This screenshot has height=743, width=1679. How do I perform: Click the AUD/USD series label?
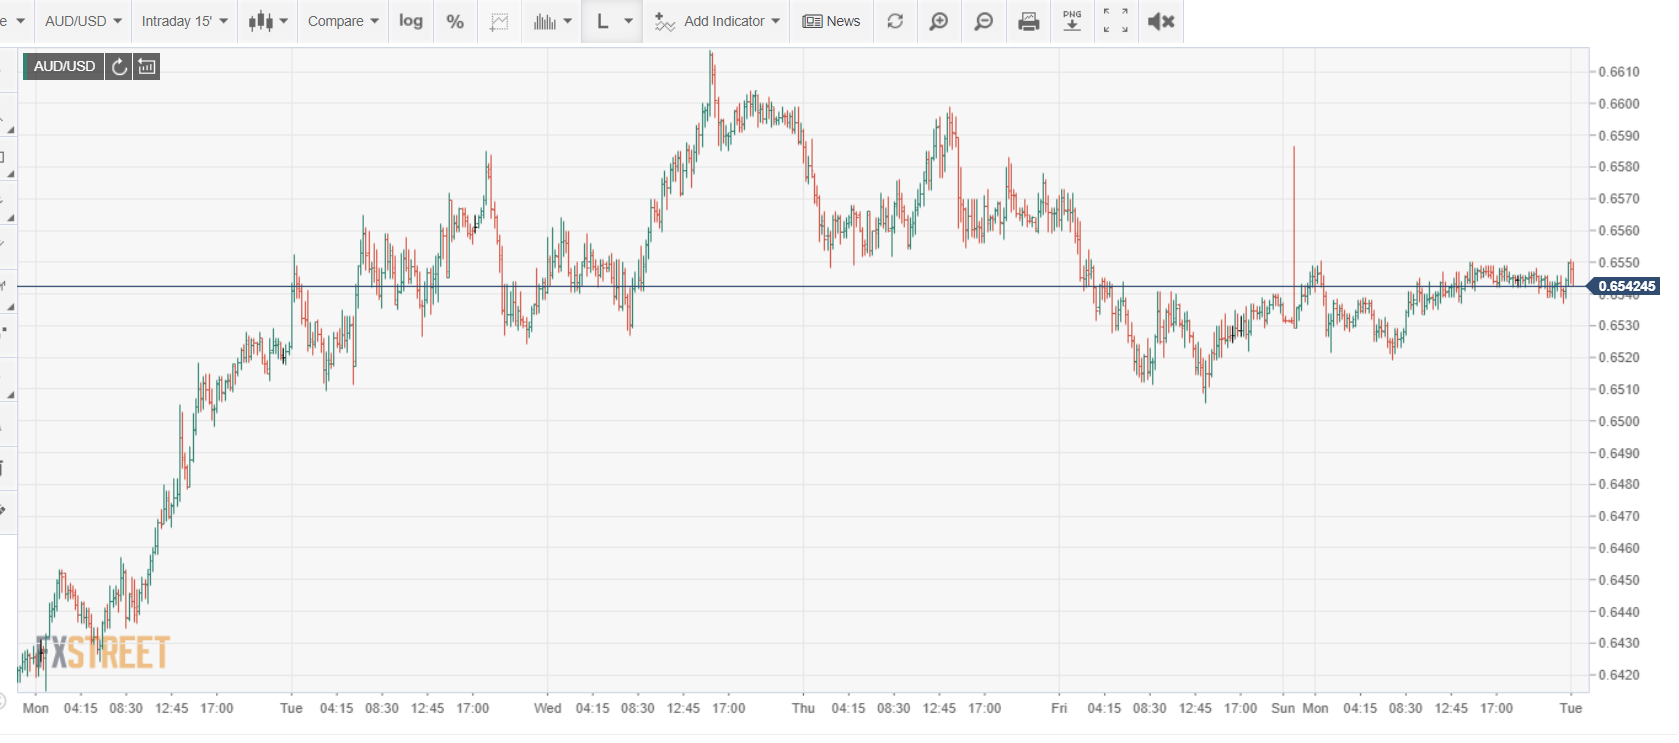(x=64, y=66)
